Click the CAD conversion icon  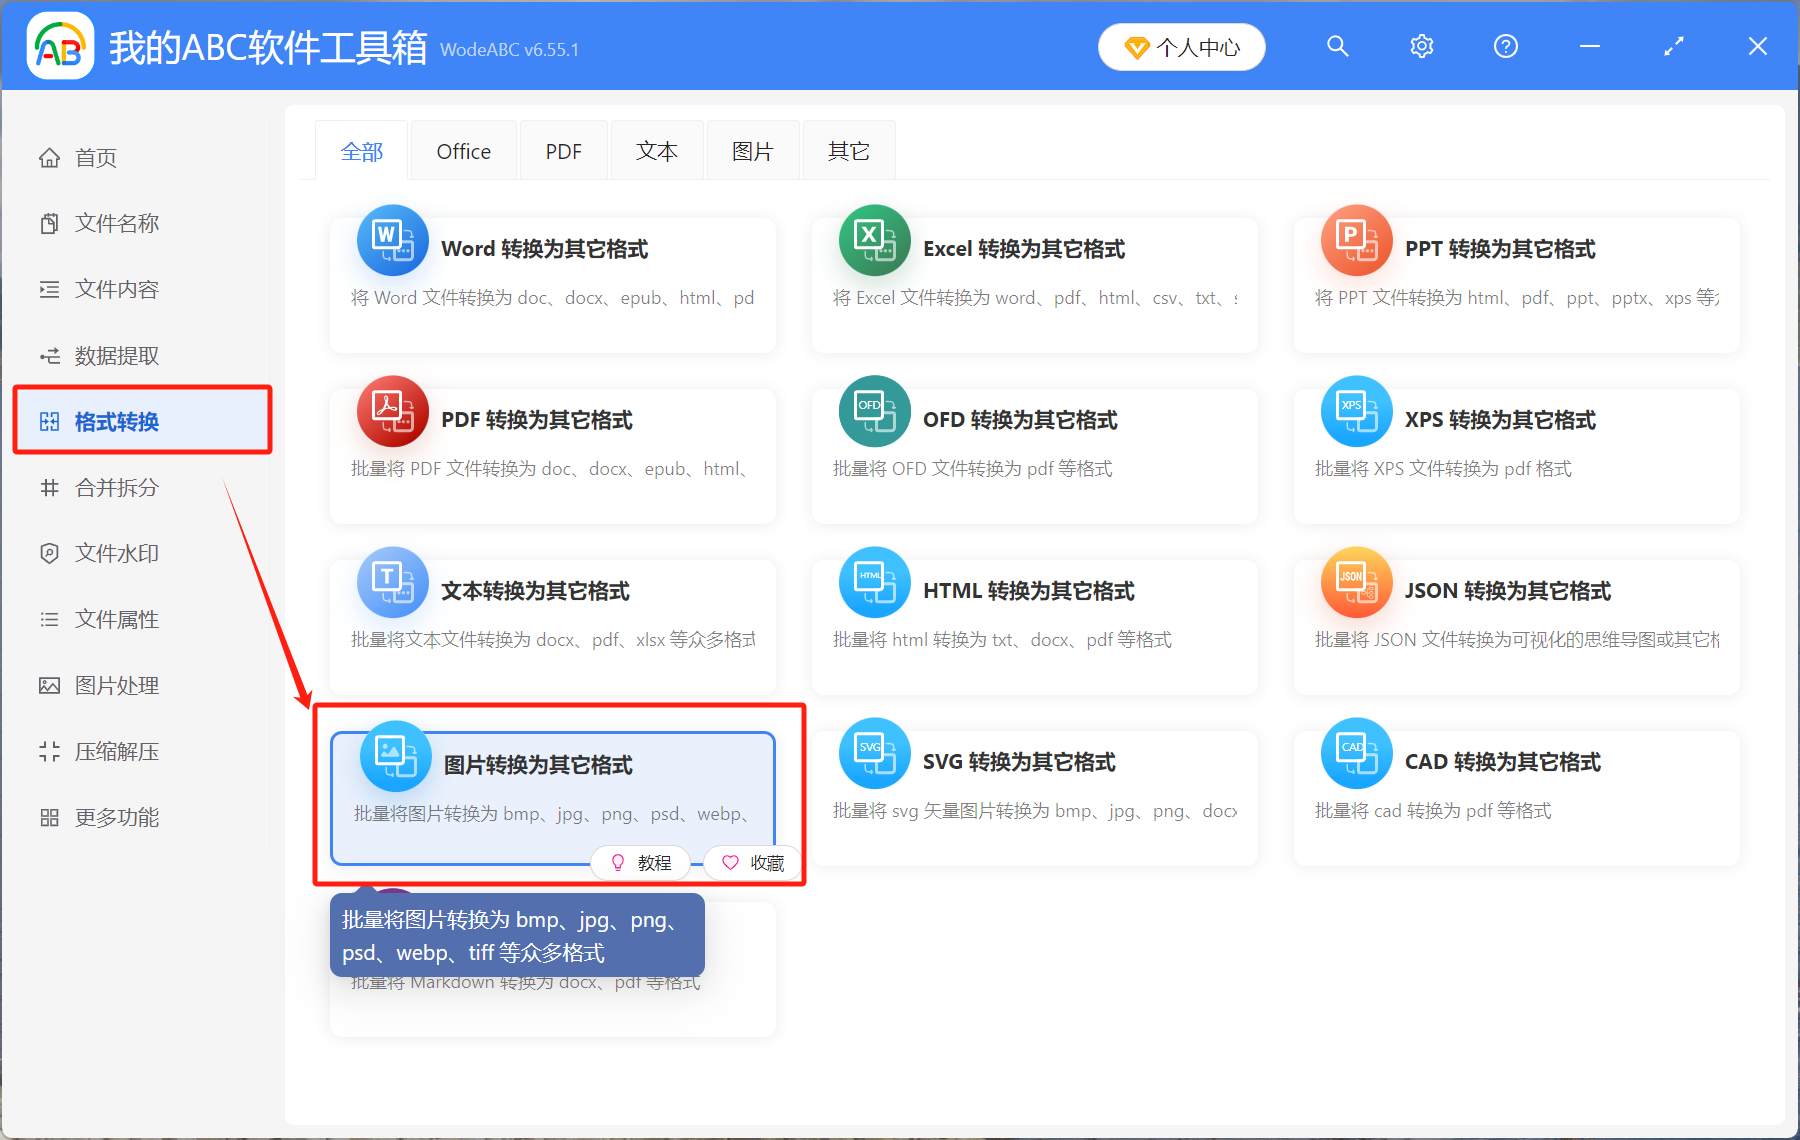click(x=1356, y=753)
